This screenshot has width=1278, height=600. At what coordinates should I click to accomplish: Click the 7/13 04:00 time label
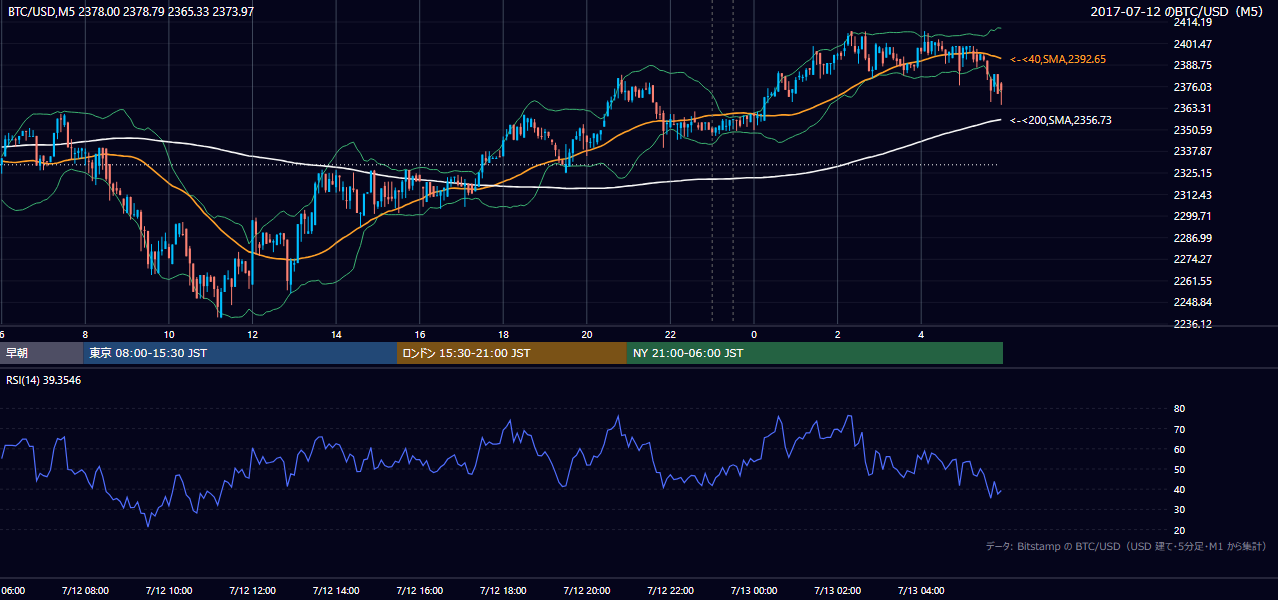[921, 591]
